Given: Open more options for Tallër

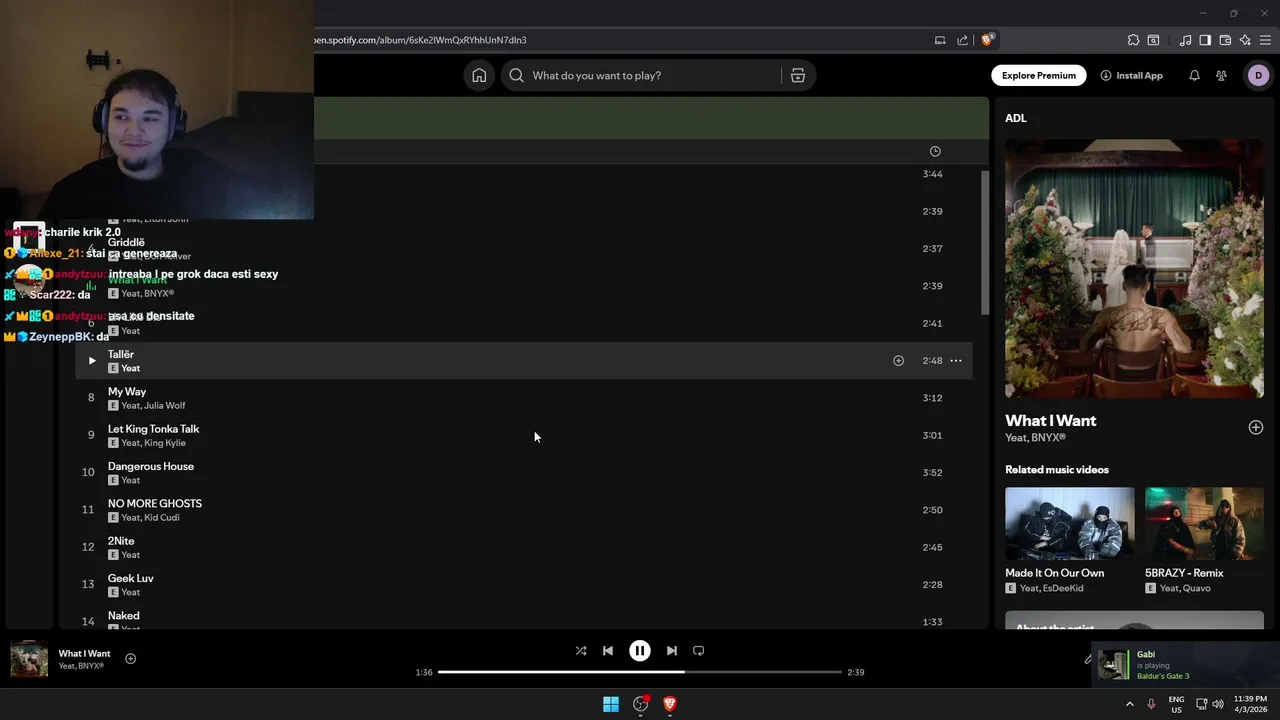Looking at the screenshot, I should [956, 361].
